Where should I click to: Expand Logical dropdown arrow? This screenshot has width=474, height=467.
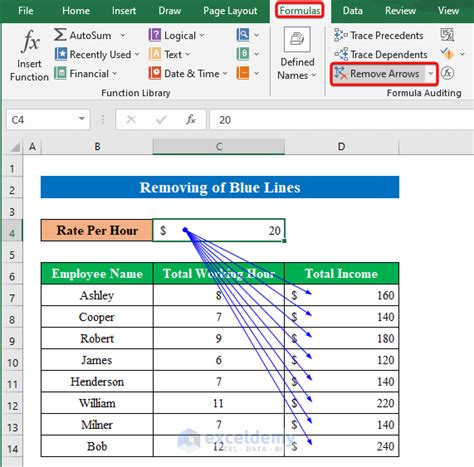[x=202, y=35]
